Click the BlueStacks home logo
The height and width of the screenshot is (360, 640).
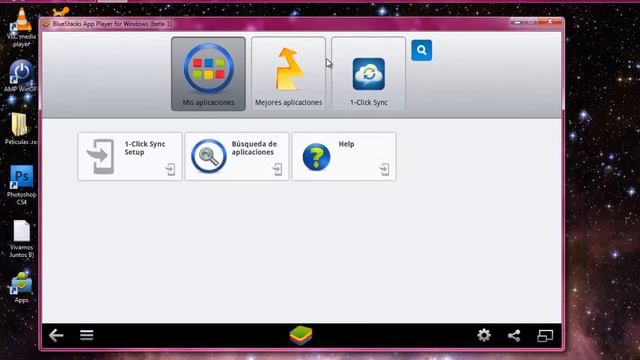point(301,336)
